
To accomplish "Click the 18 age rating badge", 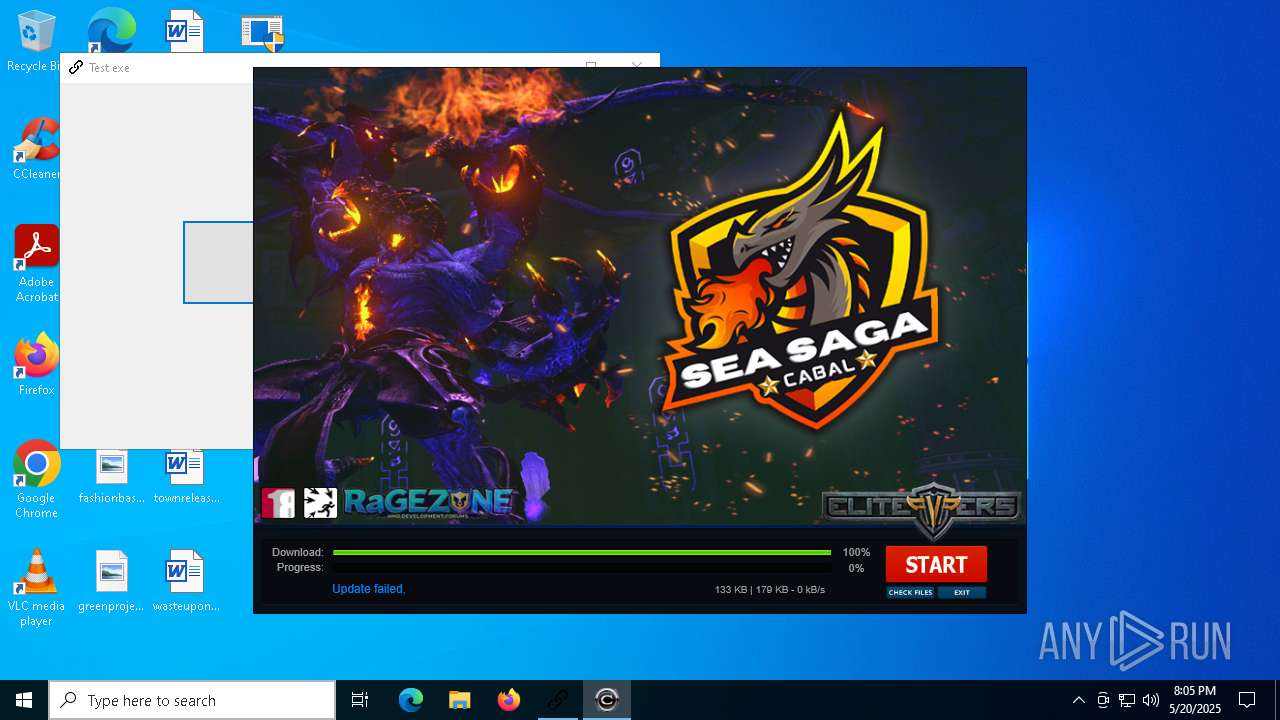I will [278, 502].
